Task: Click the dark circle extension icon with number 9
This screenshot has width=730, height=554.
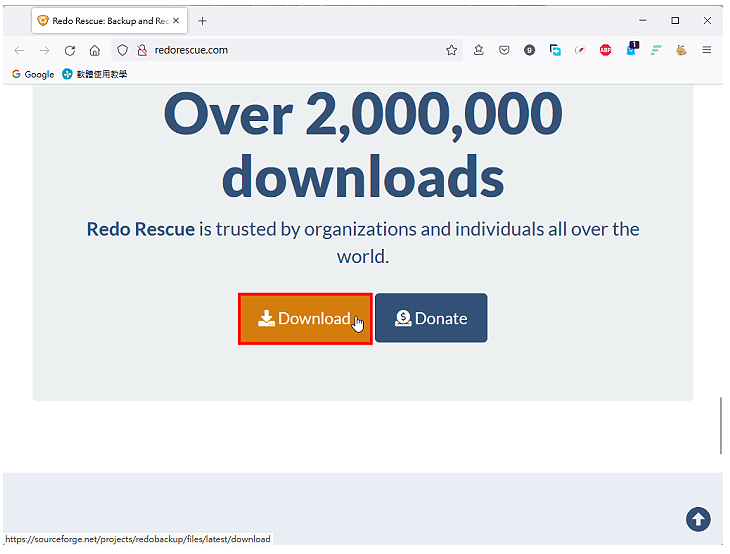Action: click(x=529, y=50)
